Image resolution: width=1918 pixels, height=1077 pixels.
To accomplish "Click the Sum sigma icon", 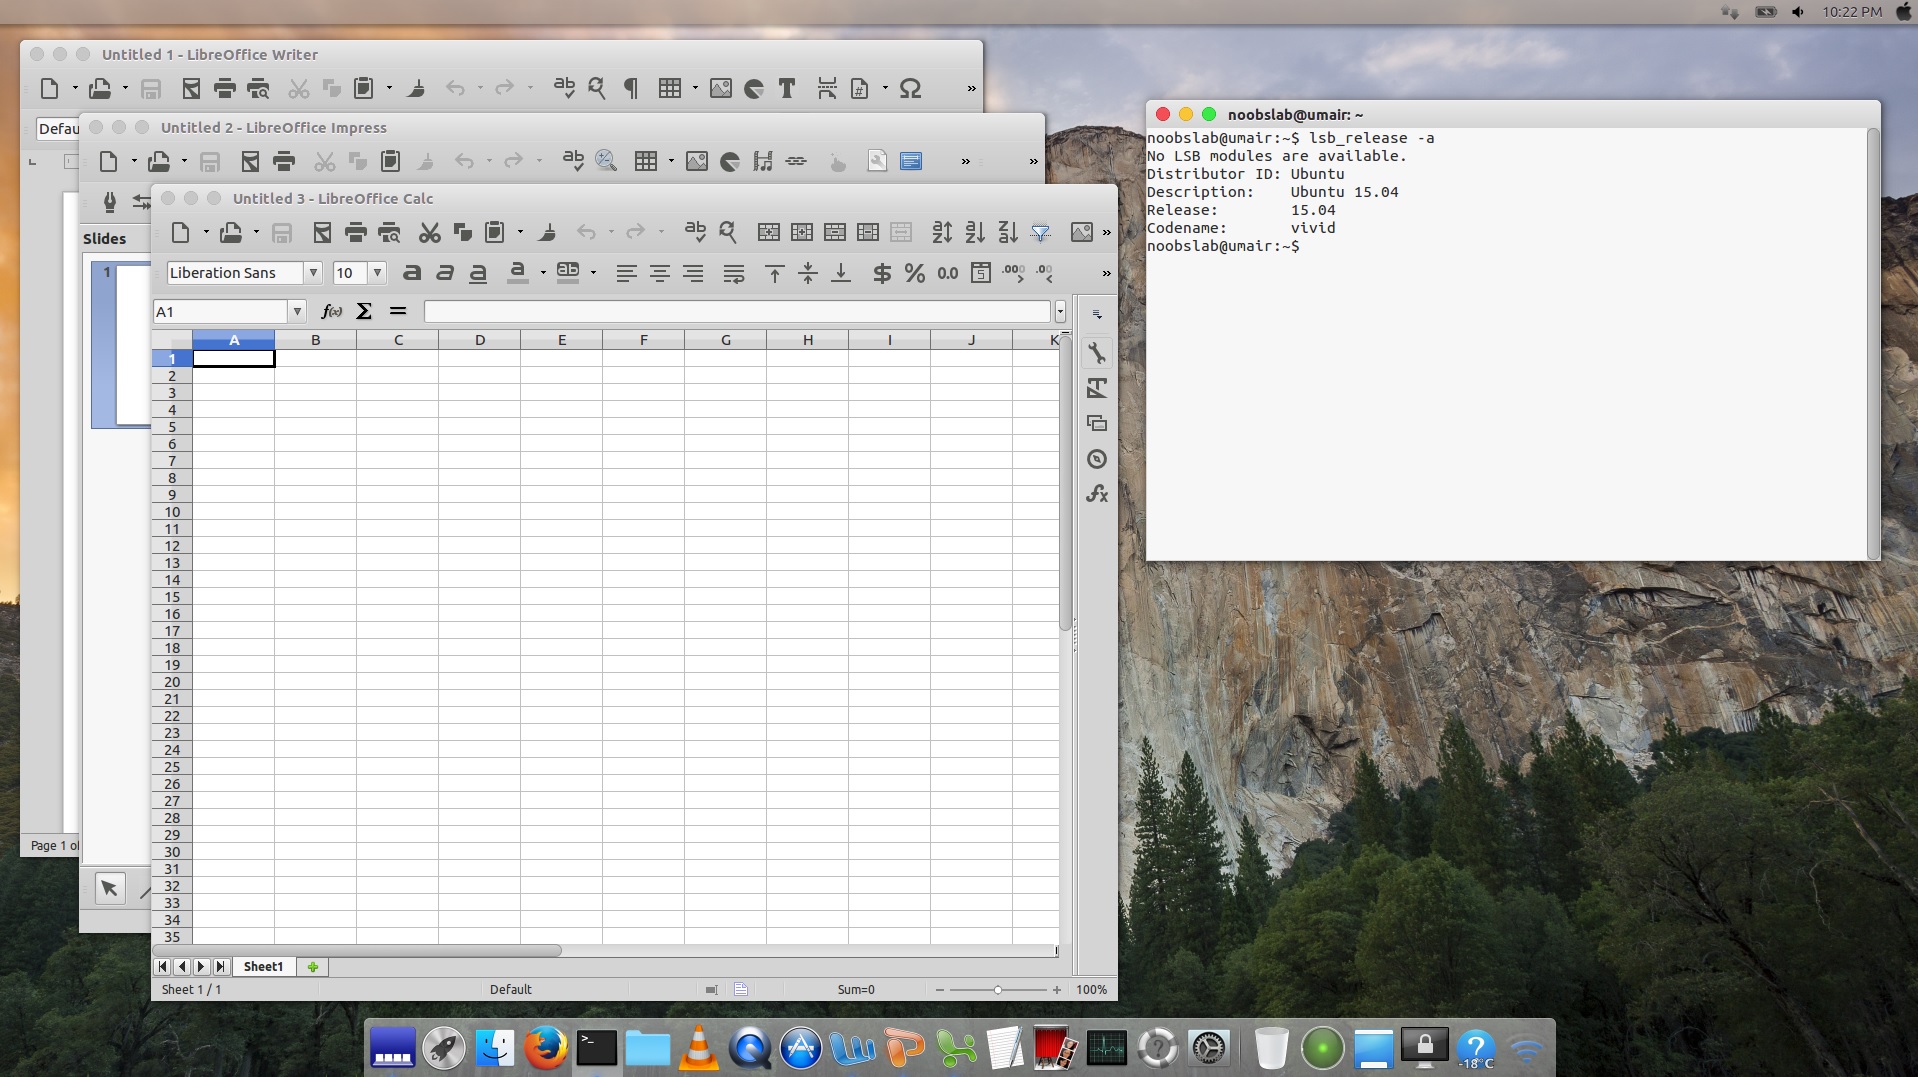I will [x=364, y=311].
